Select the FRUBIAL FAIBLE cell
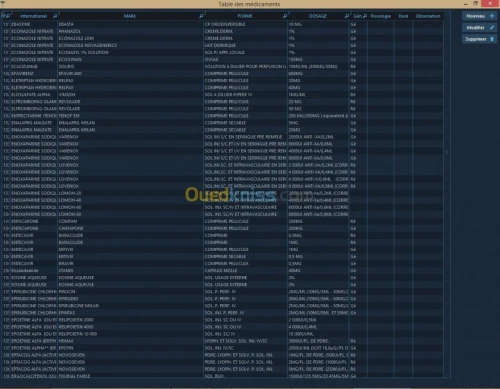 (130, 376)
